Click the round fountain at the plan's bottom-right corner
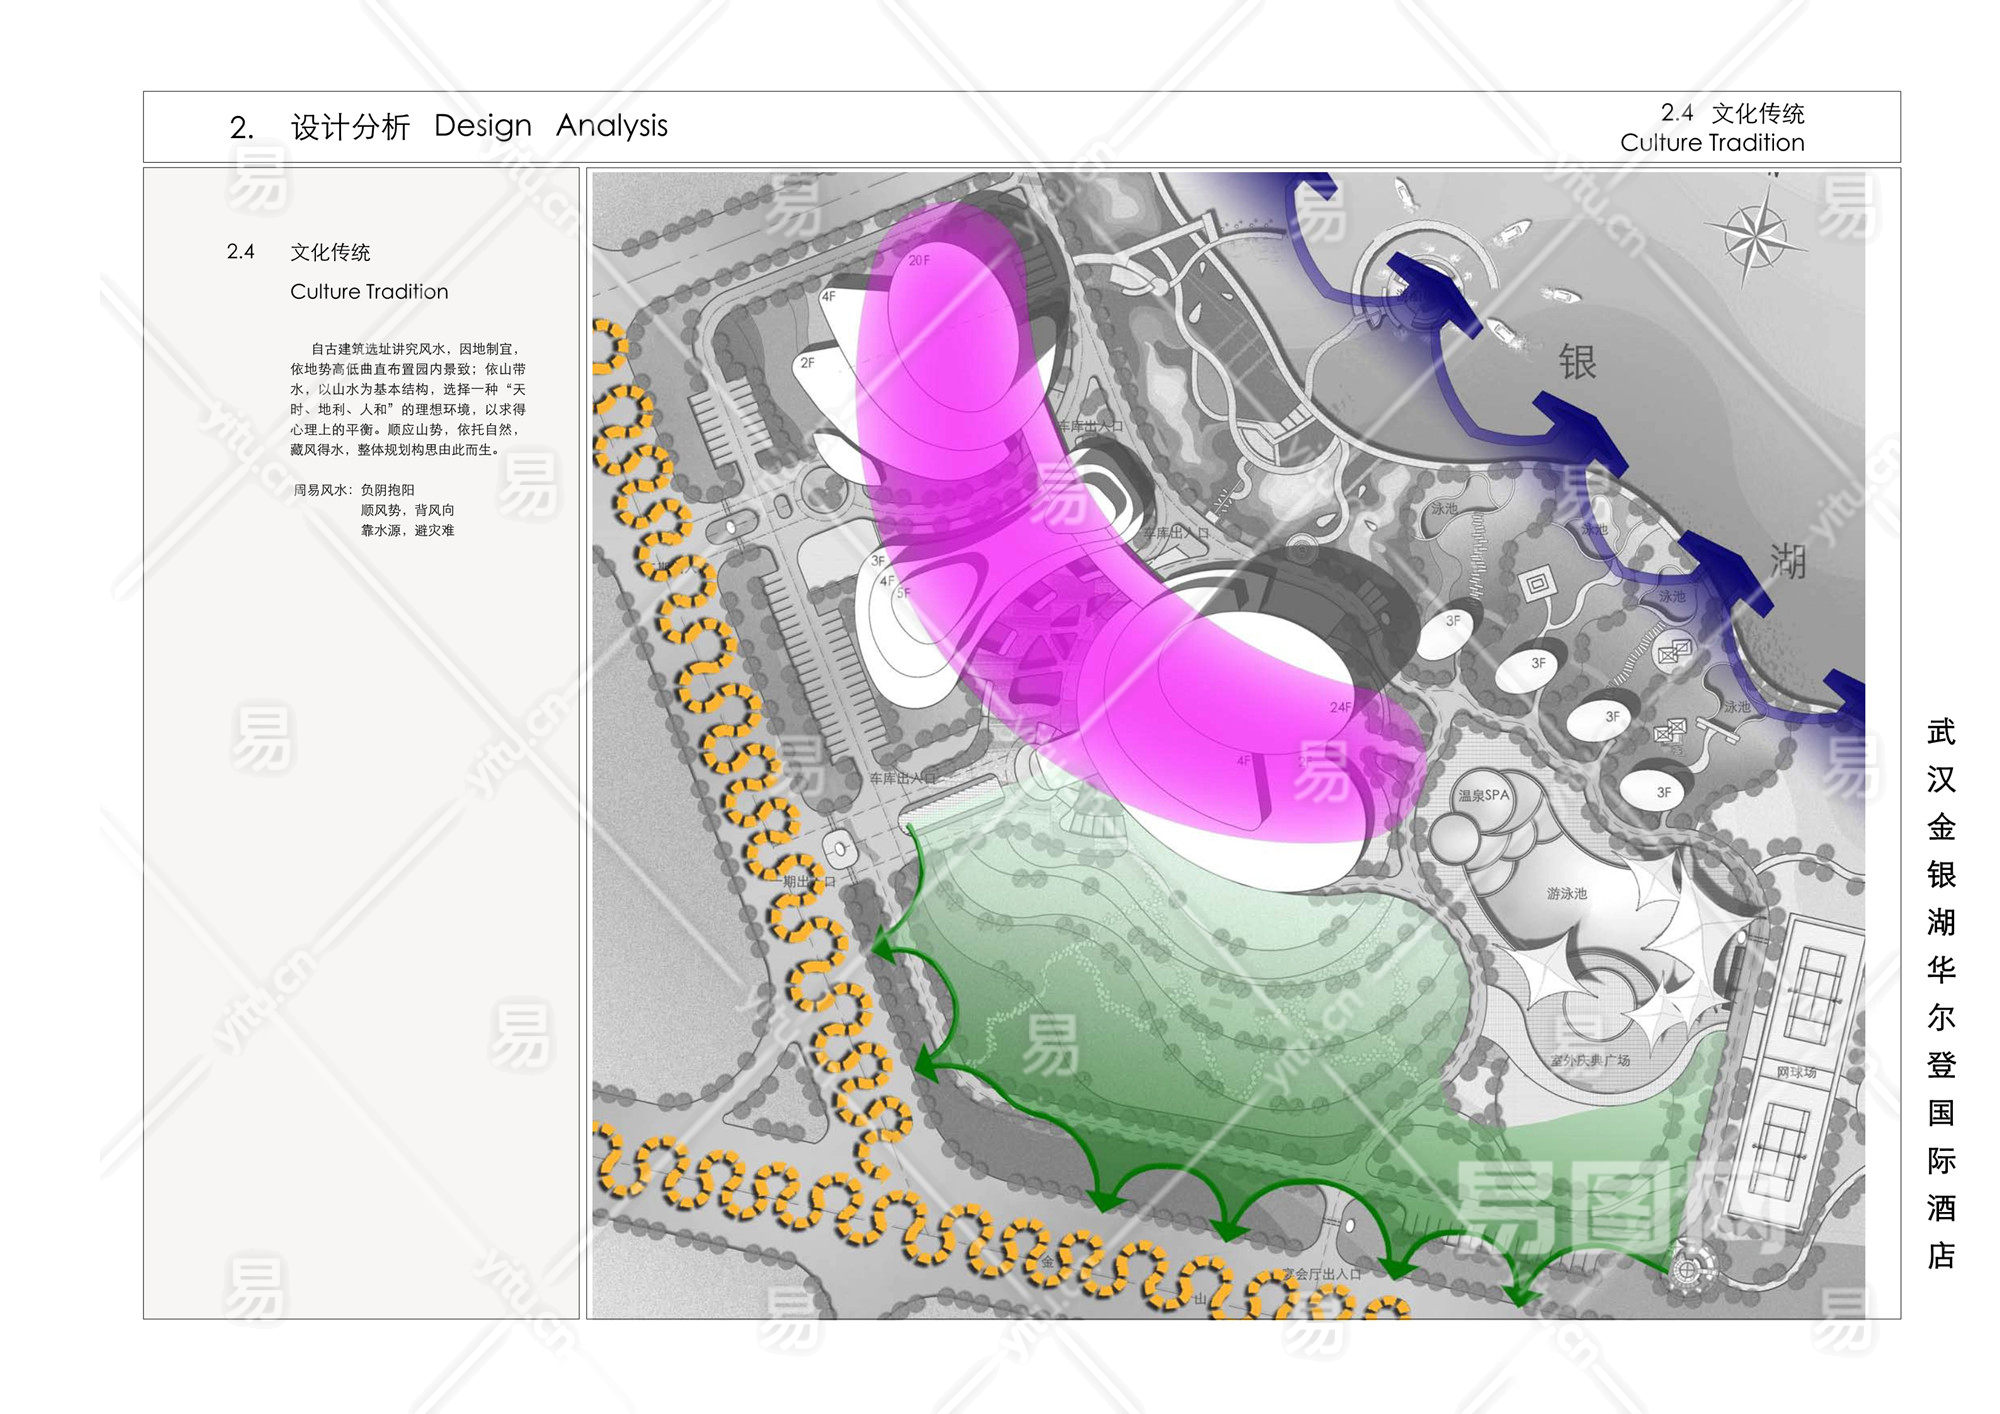 [1688, 1269]
